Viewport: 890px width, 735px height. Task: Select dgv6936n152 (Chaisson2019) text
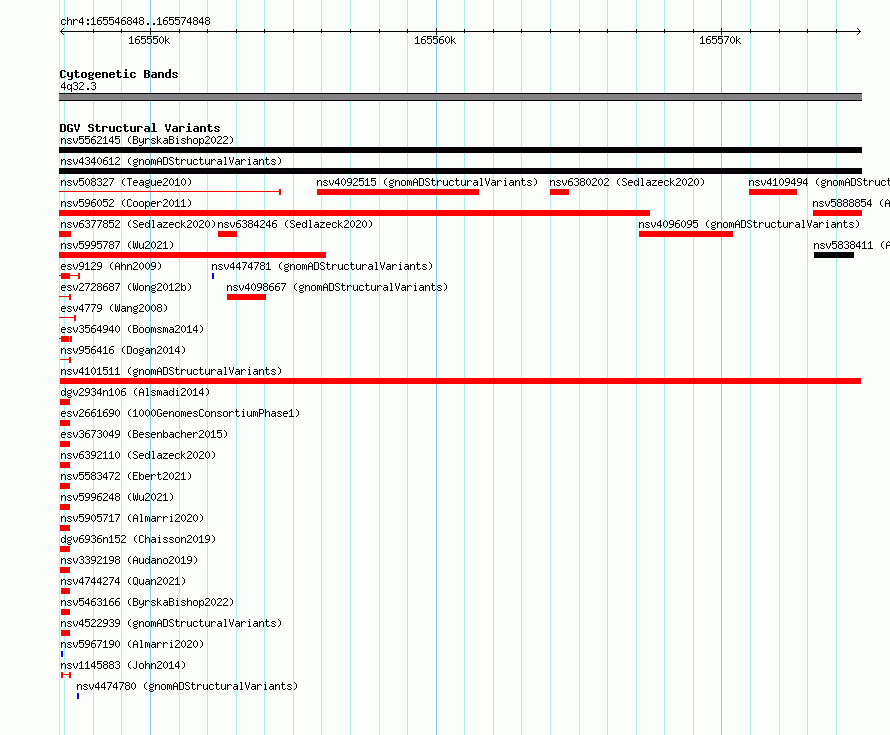(x=138, y=539)
